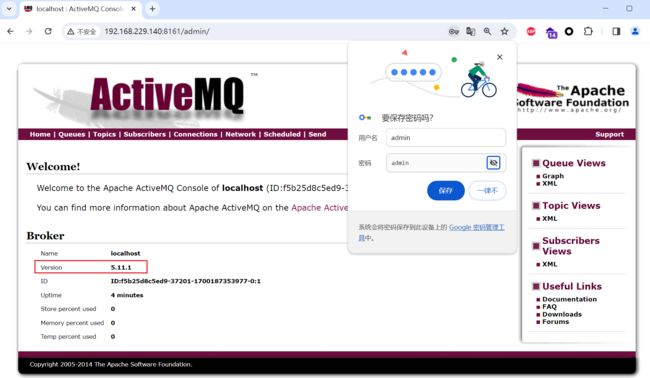Open the Queues menu item
Screen dimensions: 650x378
pos(71,134)
